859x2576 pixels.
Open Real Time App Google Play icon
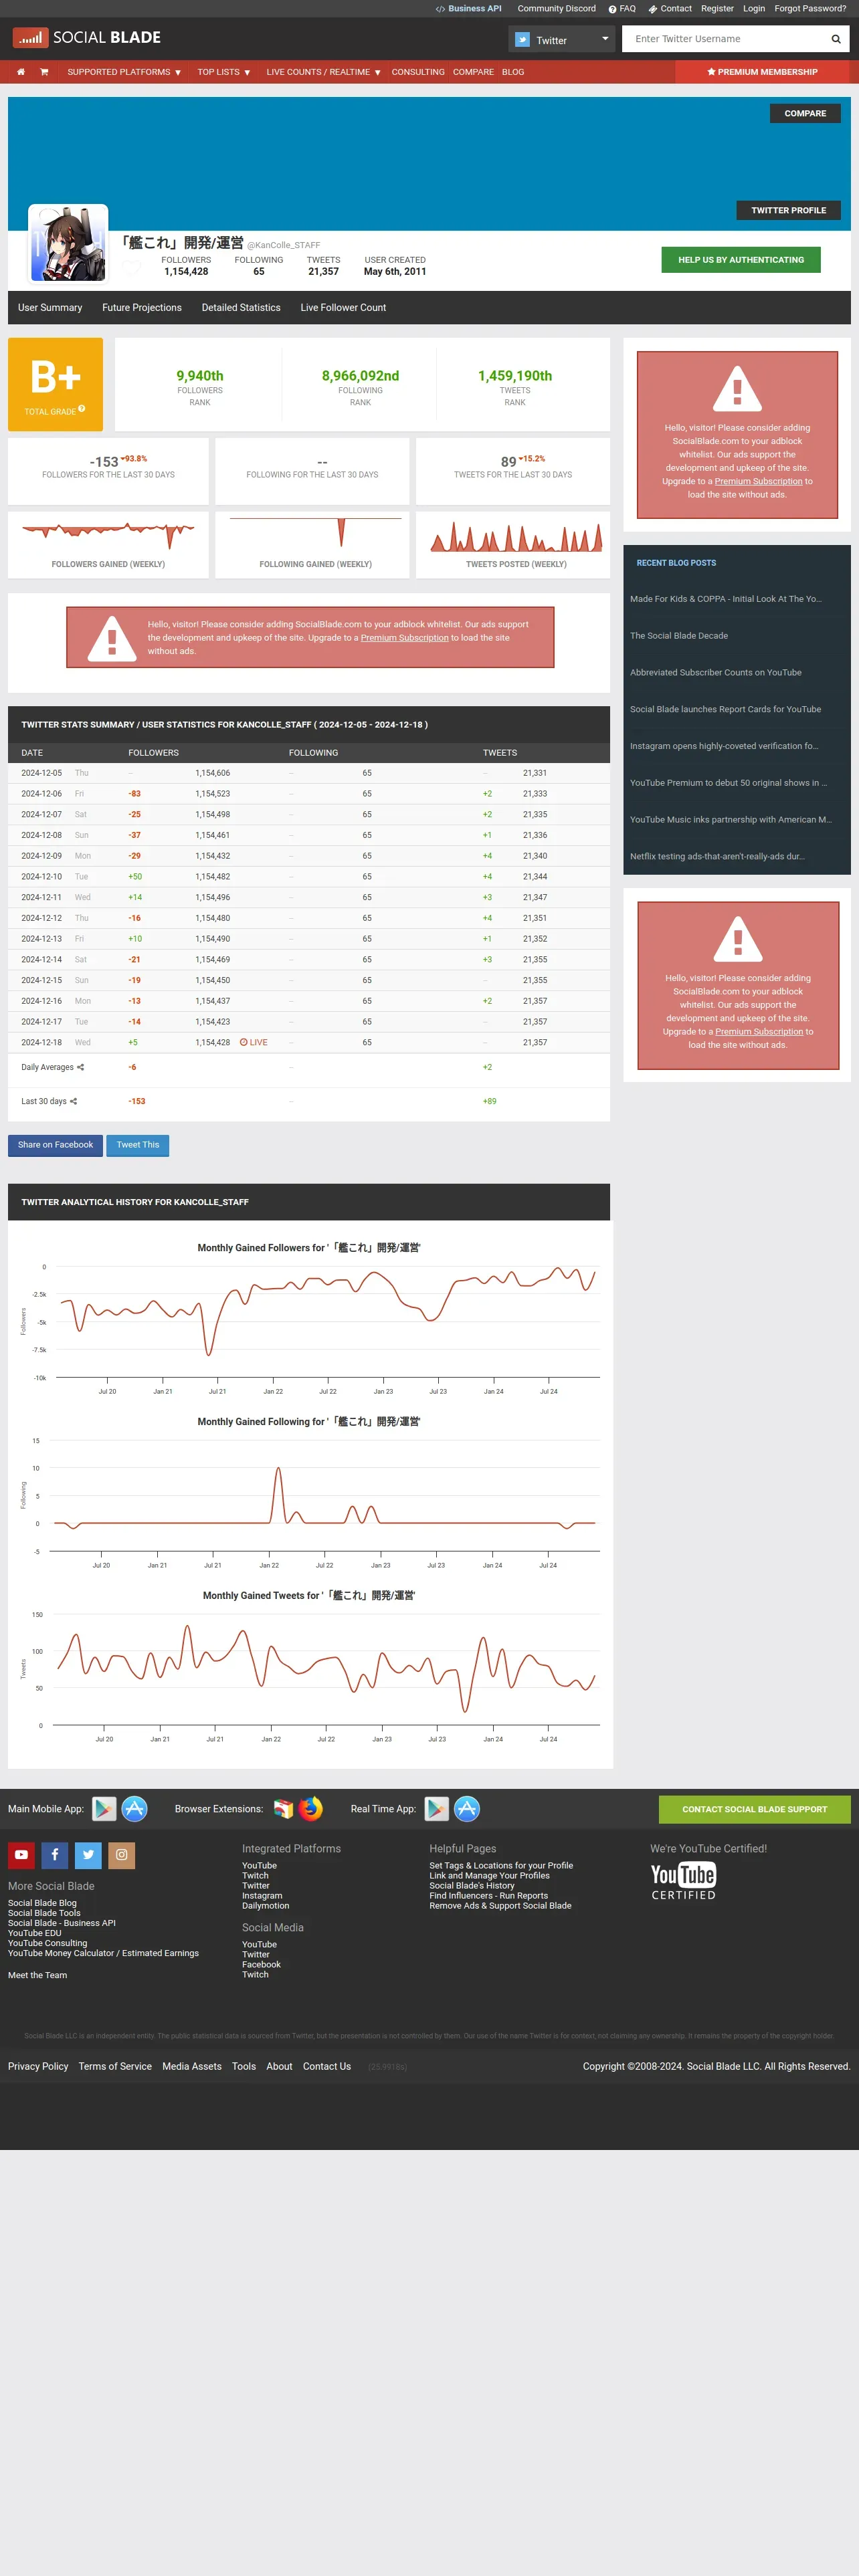point(437,1808)
